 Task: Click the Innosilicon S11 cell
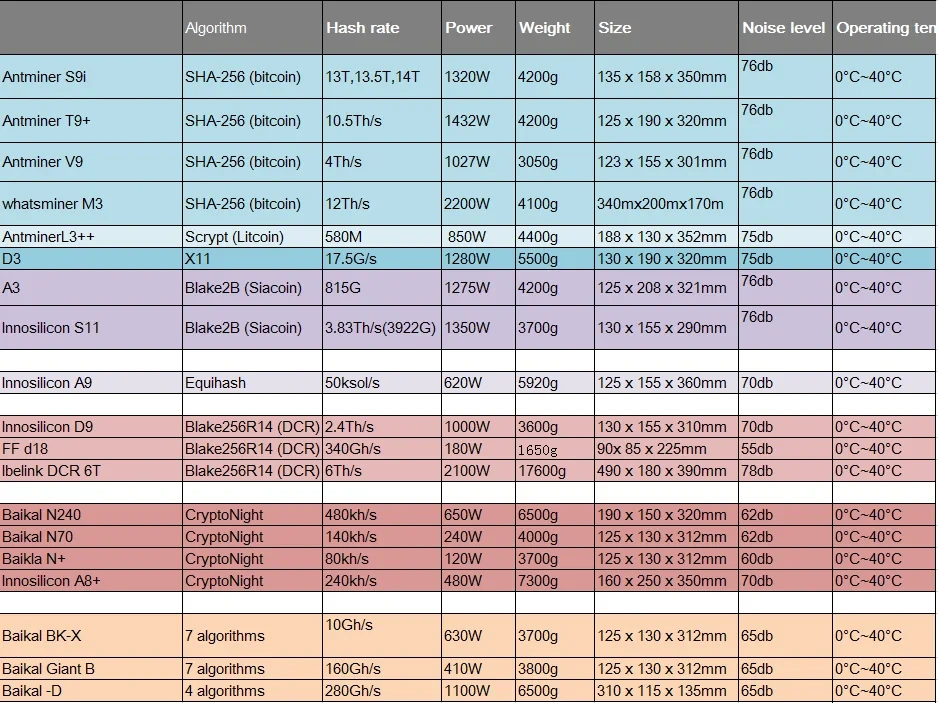(91, 328)
